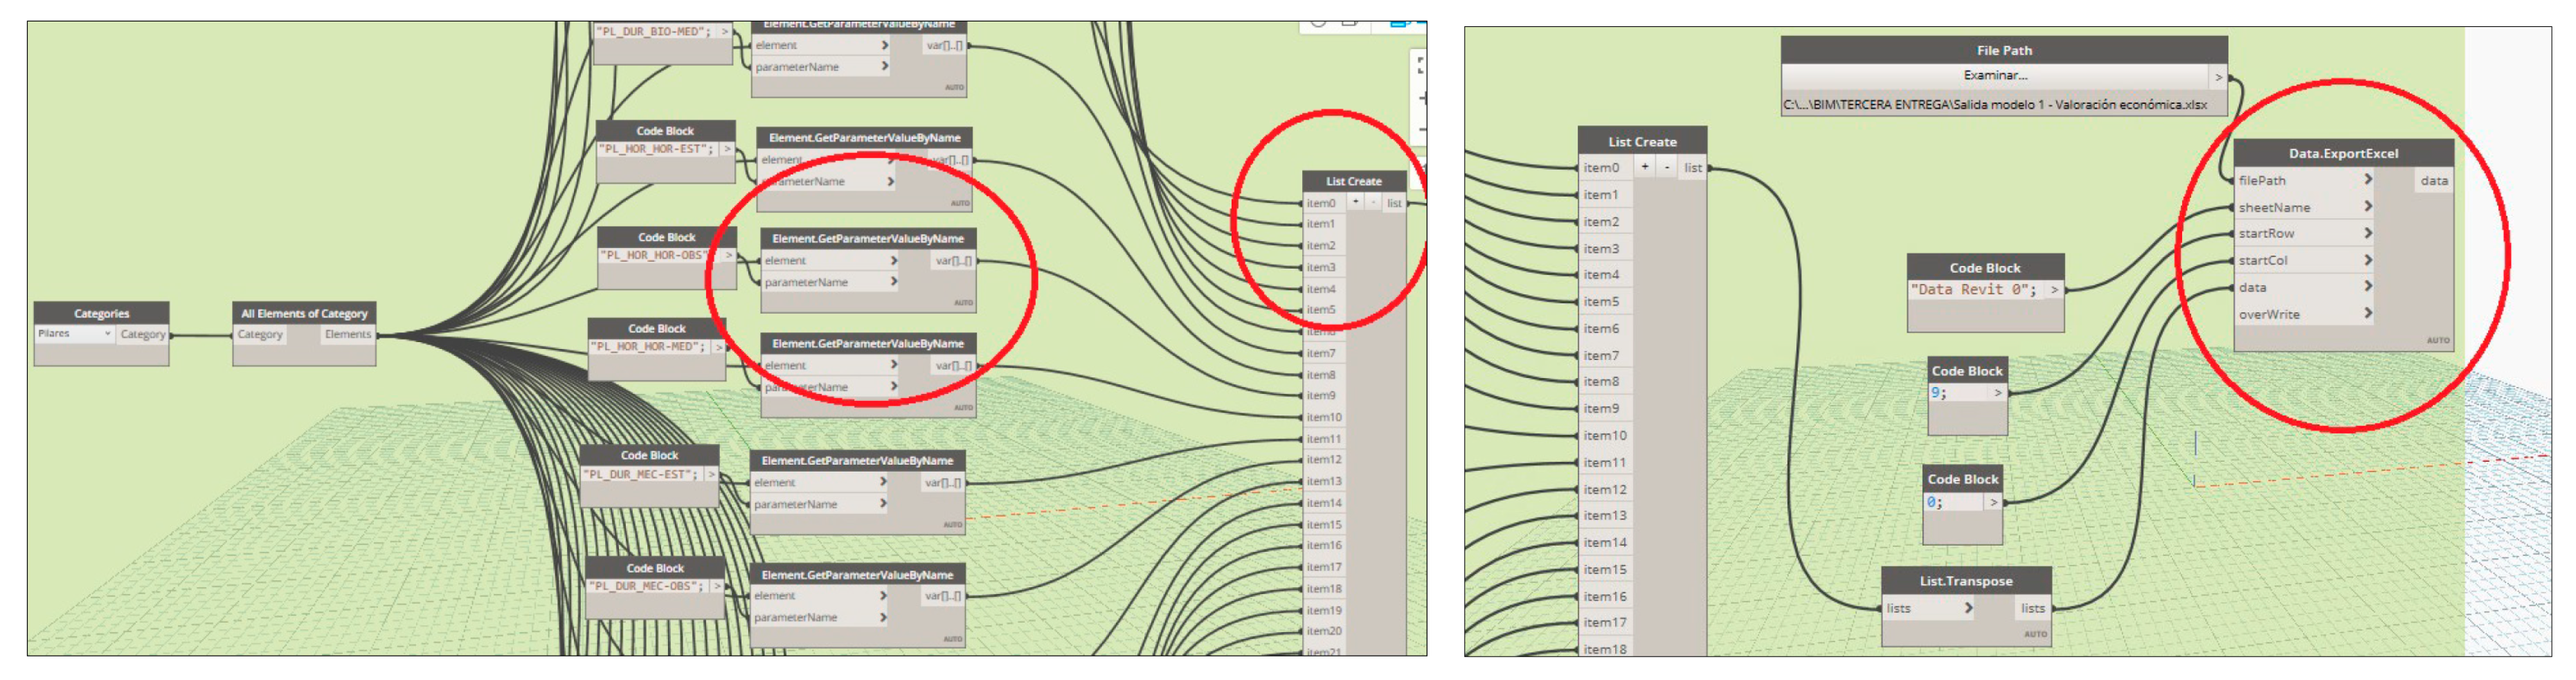This screenshot has width=2576, height=680.
Task: Click the "PL_HOR_HOR-EST" code block text
Action: [656, 149]
